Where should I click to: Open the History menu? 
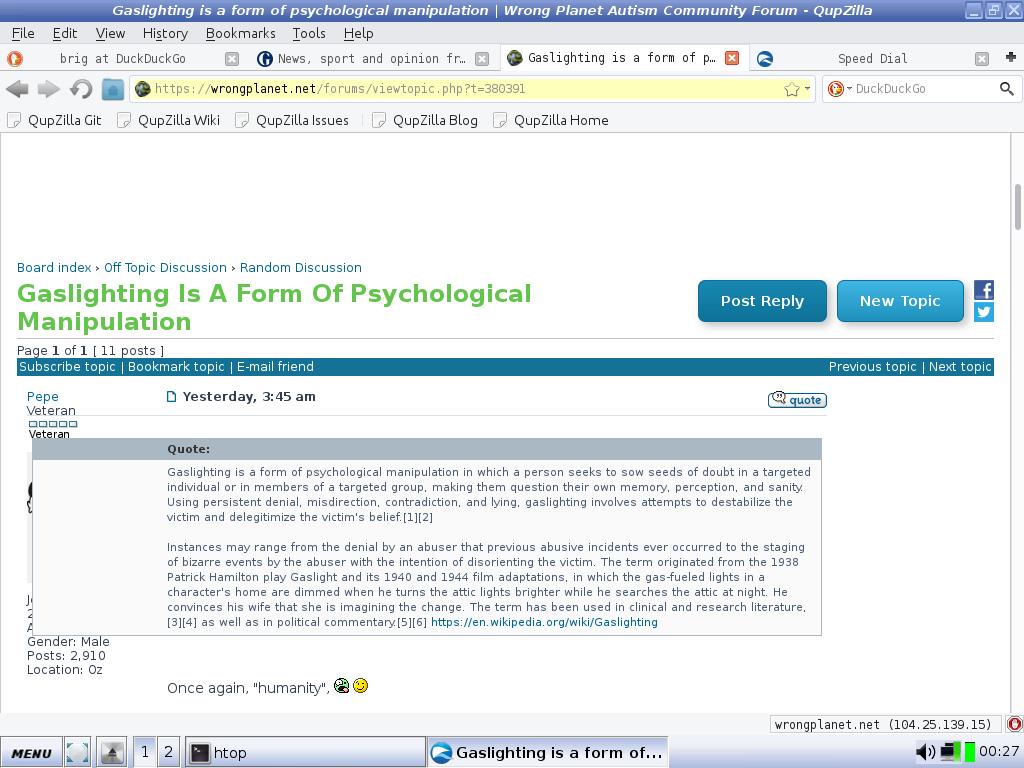[165, 33]
